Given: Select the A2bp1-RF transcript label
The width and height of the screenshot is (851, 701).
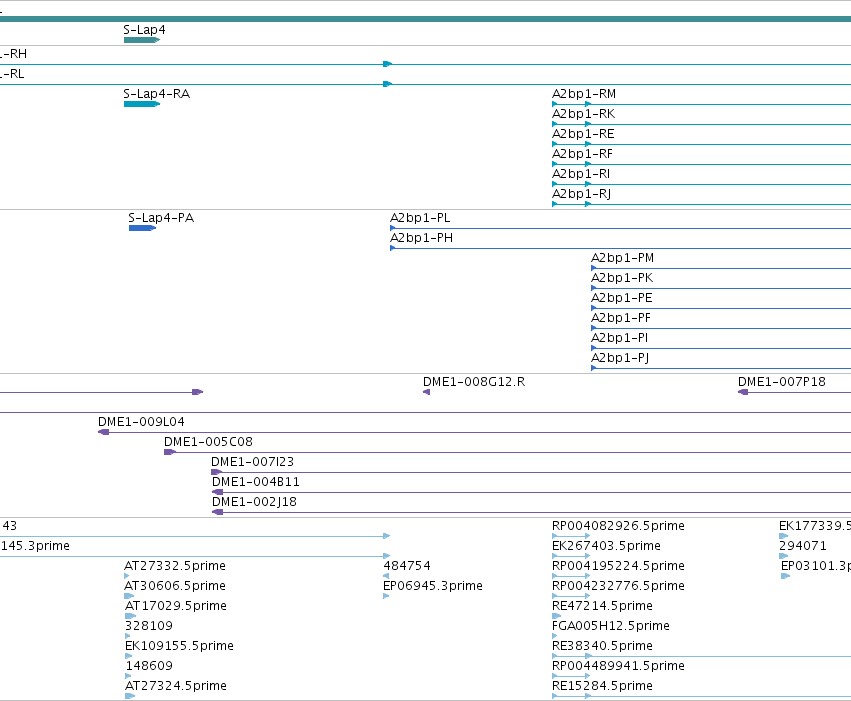Looking at the screenshot, I should coord(582,154).
